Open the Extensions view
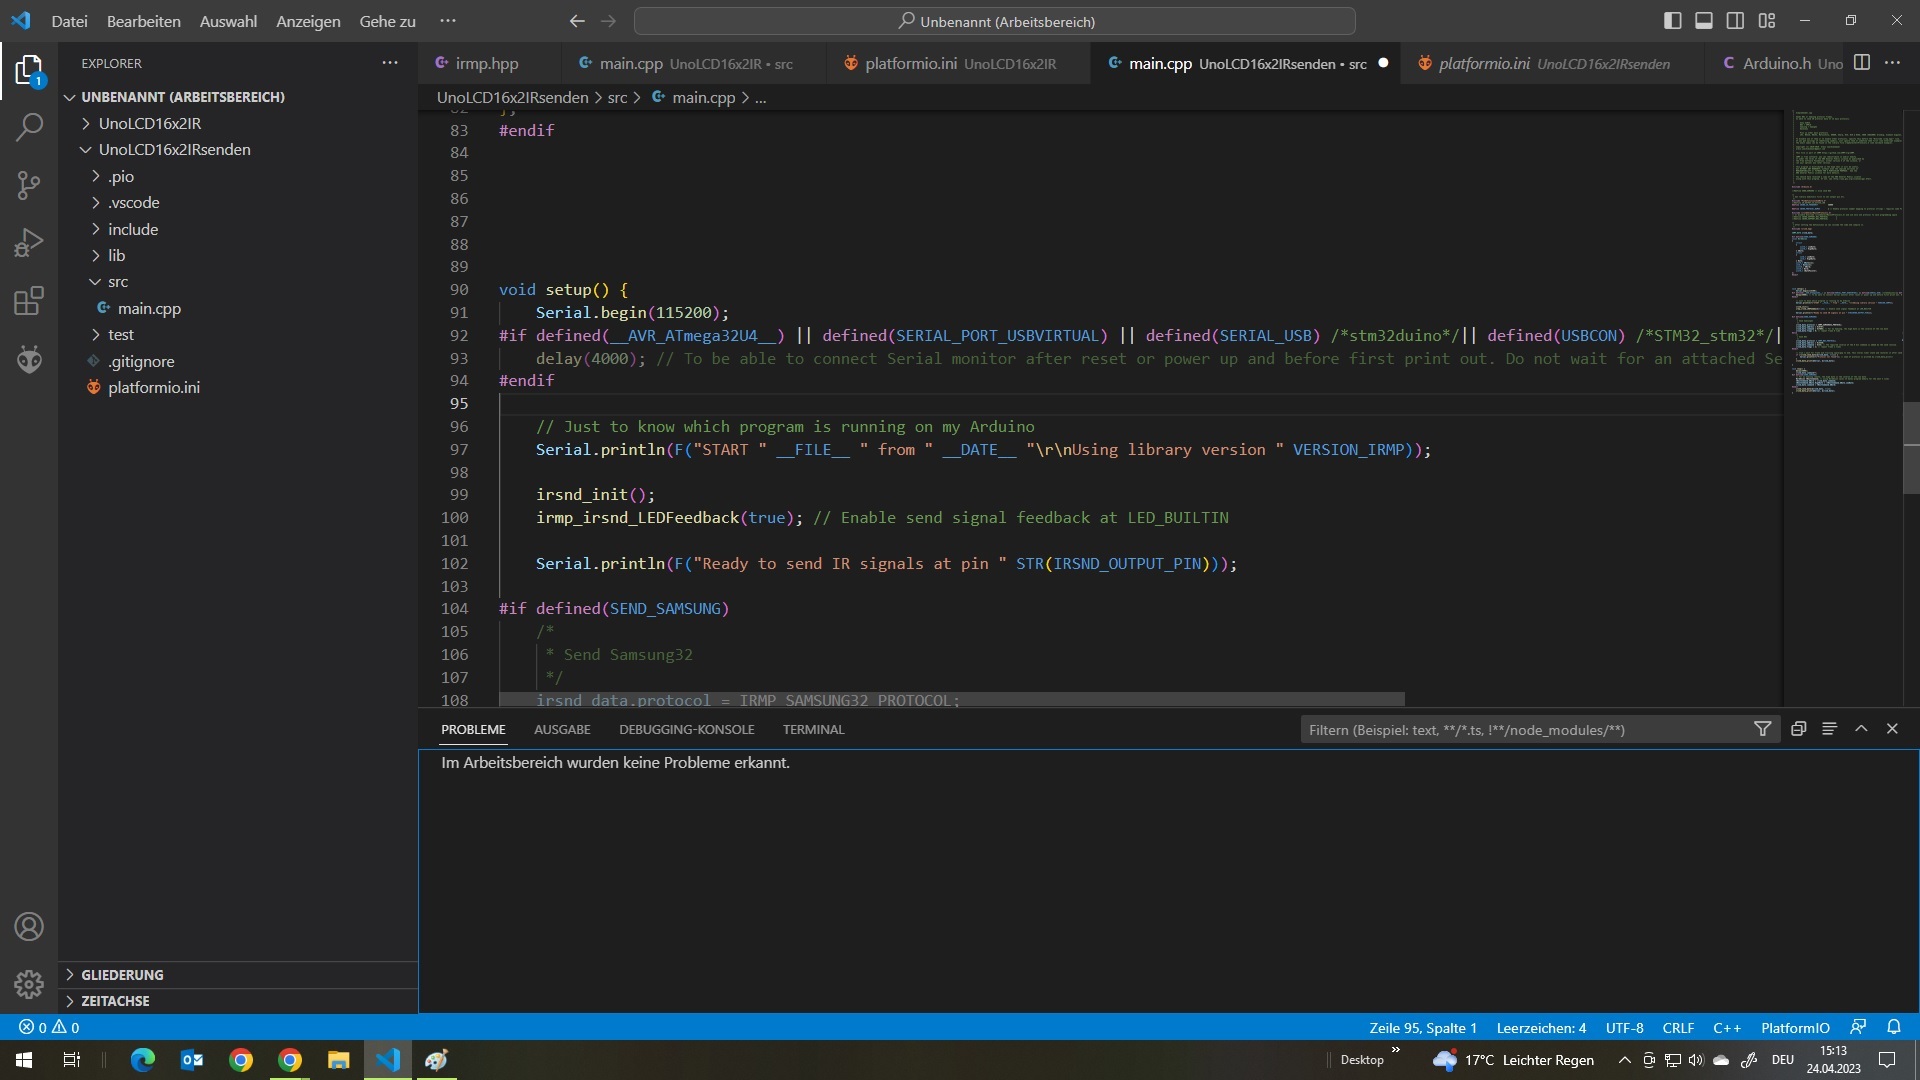Screen dimensions: 1920x1080 tap(29, 301)
